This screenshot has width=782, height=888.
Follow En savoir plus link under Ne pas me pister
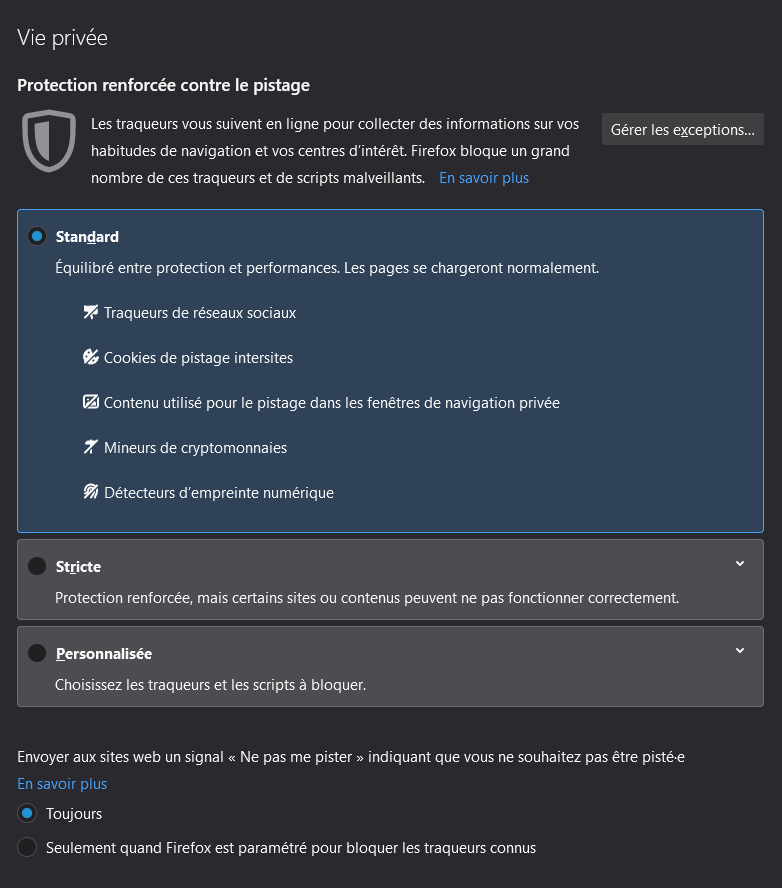[x=62, y=784]
